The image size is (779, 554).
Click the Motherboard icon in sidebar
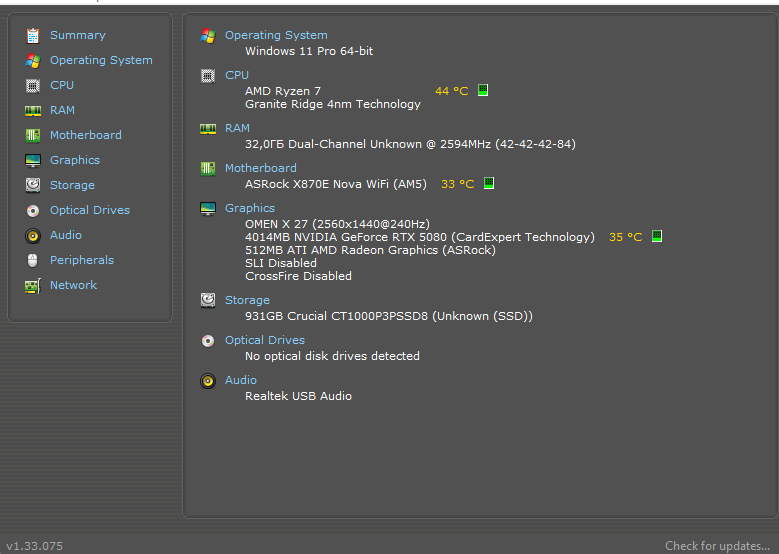(x=33, y=135)
